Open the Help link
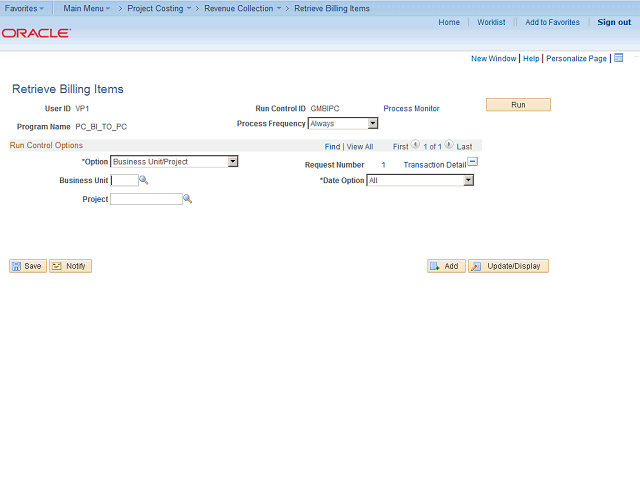 pos(531,58)
